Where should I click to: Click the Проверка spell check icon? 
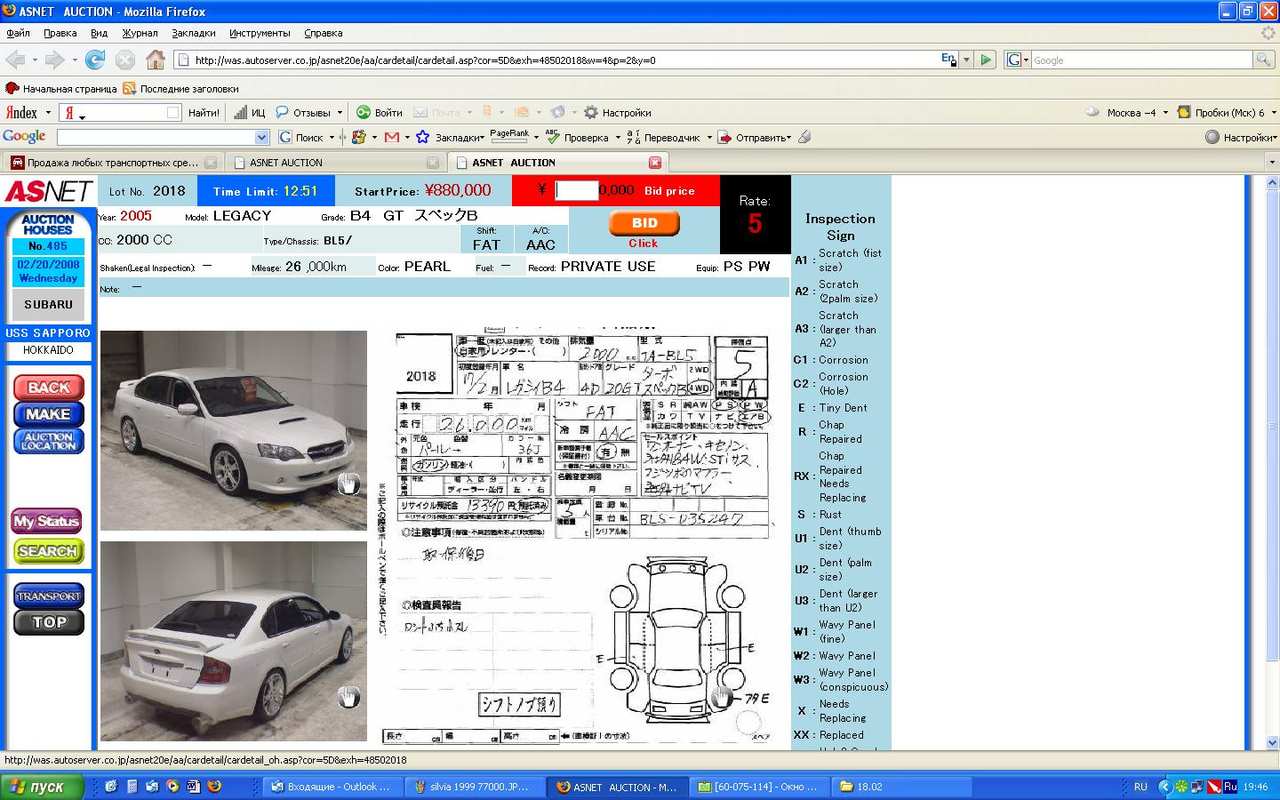578,137
